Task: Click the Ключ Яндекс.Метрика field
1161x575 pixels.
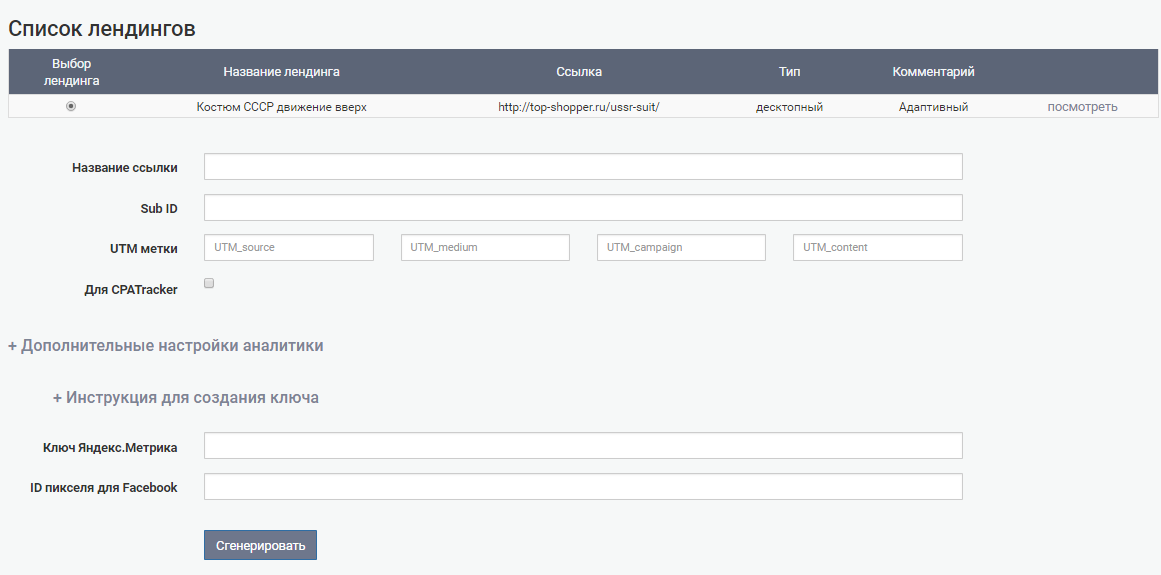Action: click(583, 446)
